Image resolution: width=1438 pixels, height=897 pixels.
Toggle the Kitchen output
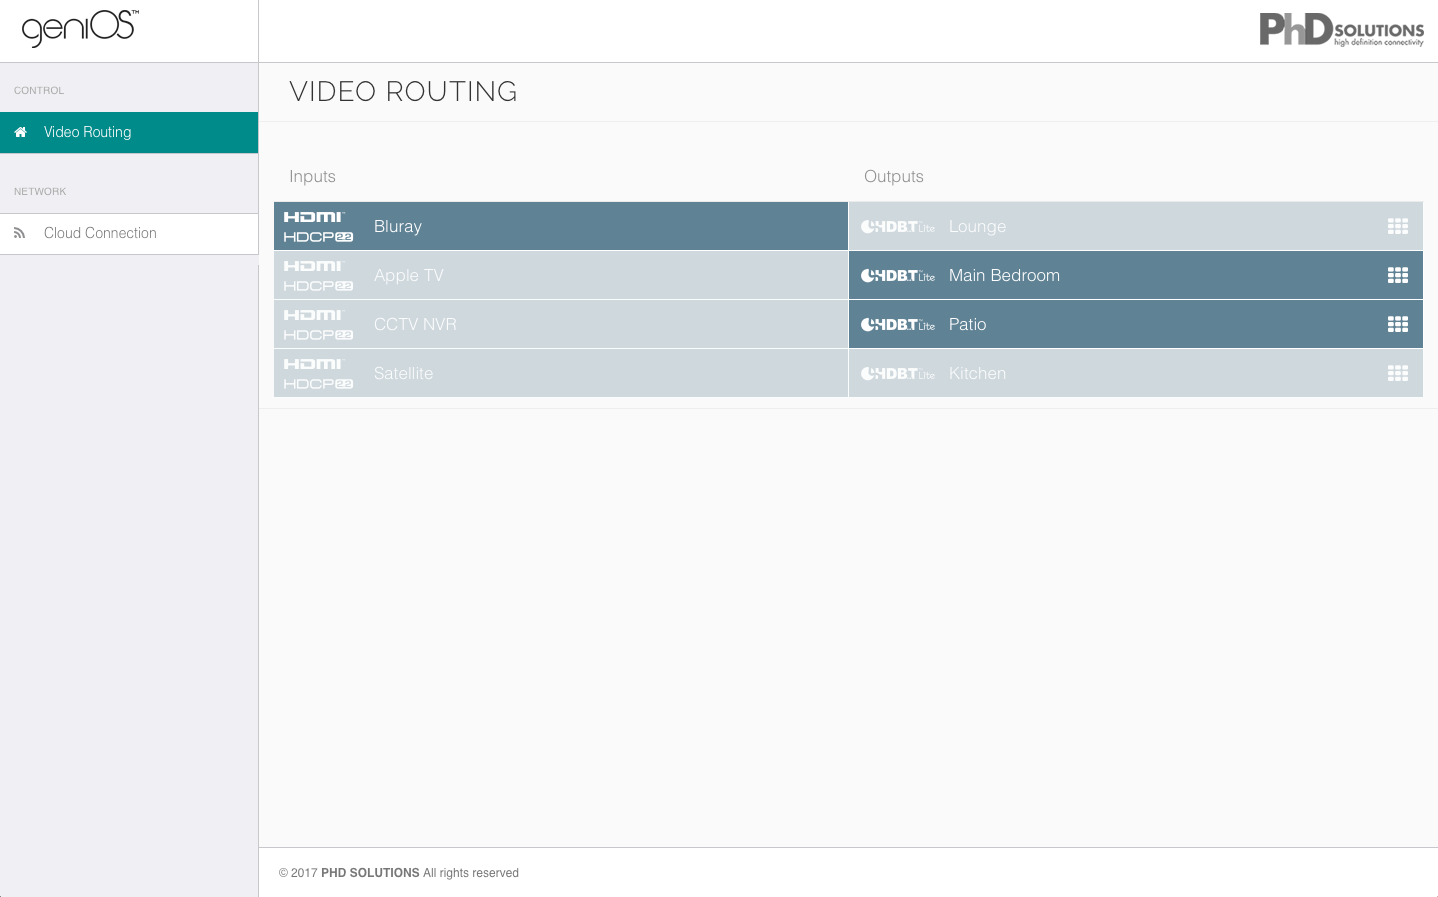[x=1136, y=373]
